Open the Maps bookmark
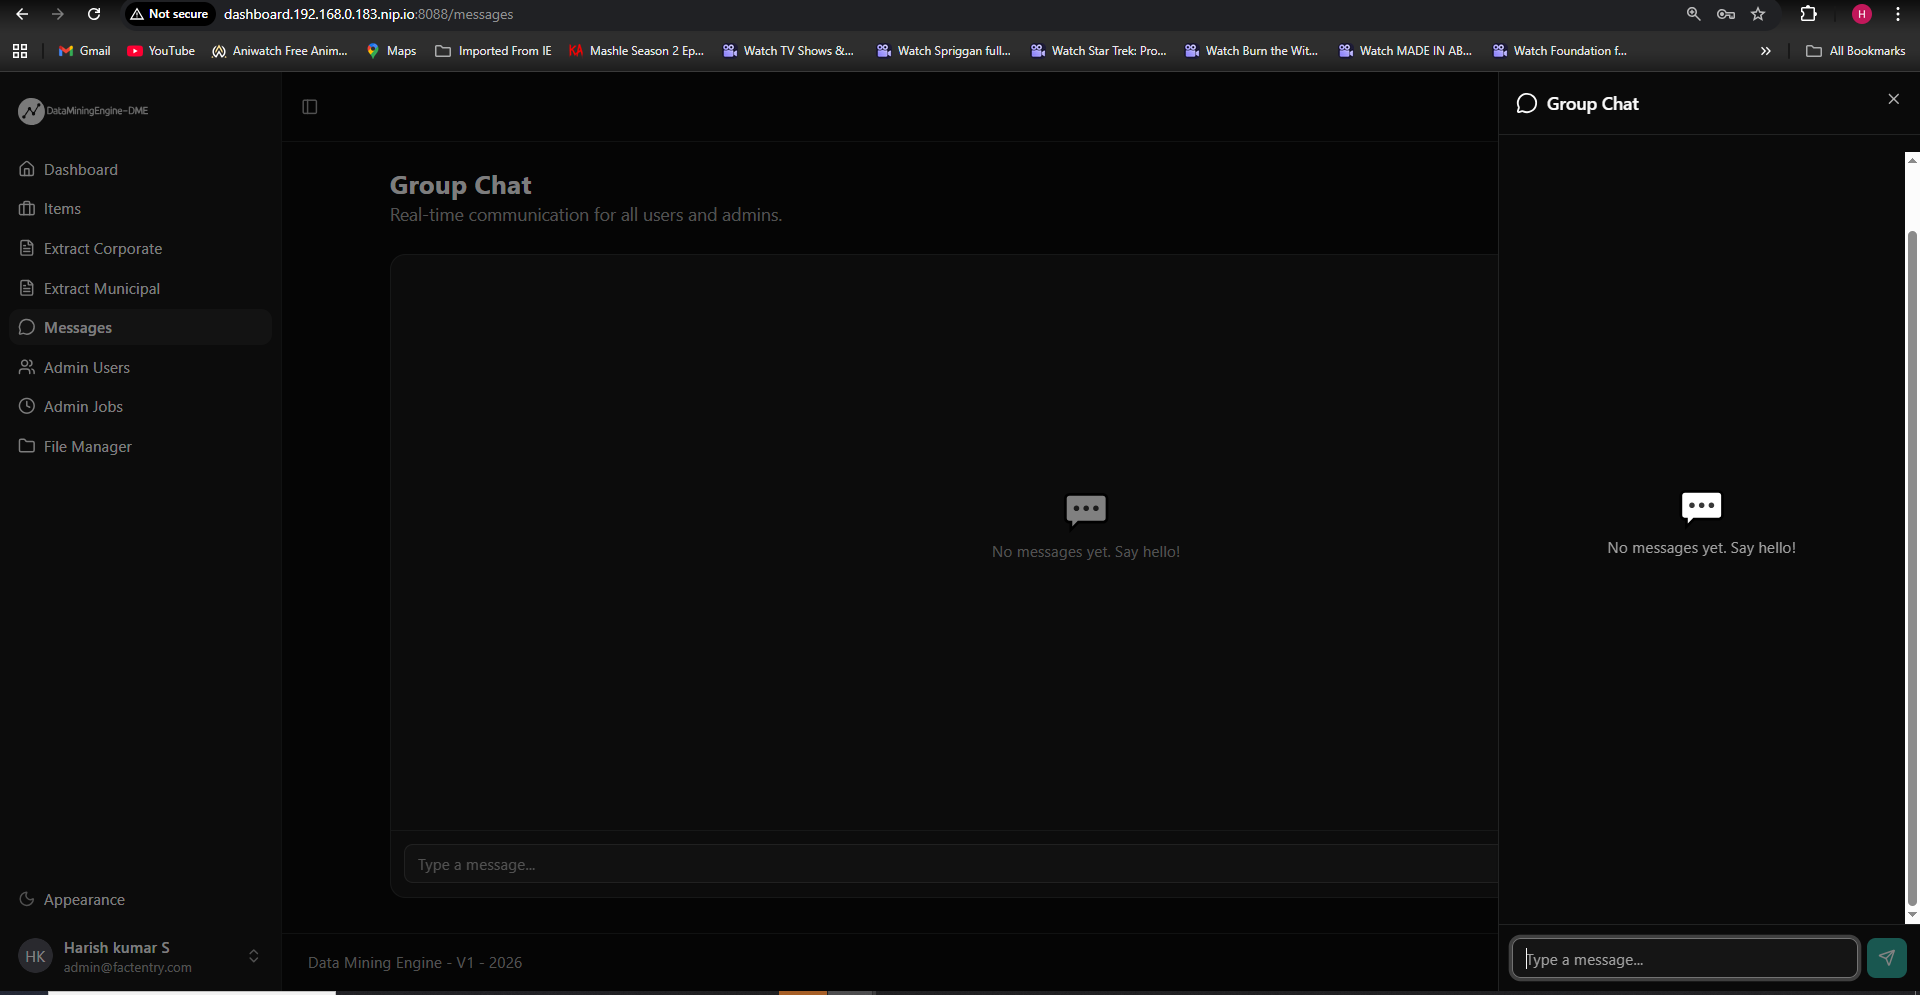Screen dimensions: 1920x995 pos(391,51)
